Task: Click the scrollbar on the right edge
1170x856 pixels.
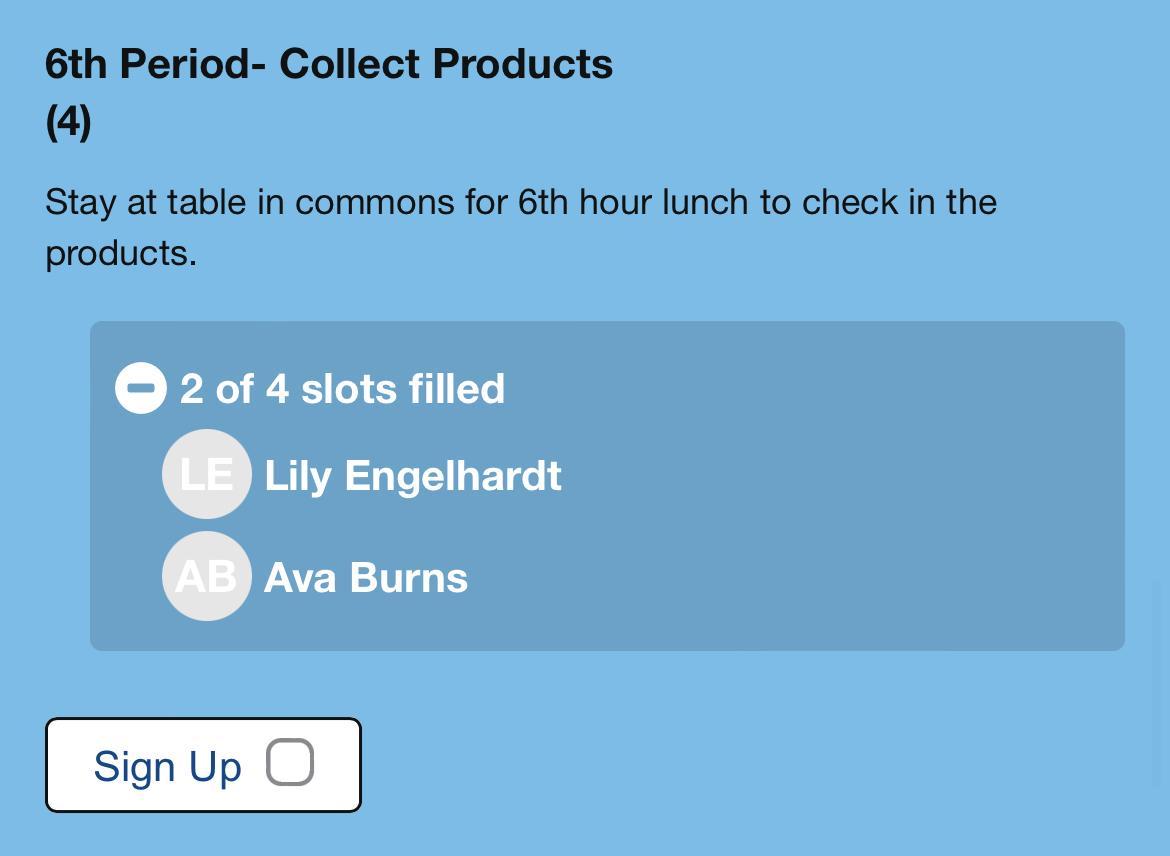Action: (x=1160, y=685)
